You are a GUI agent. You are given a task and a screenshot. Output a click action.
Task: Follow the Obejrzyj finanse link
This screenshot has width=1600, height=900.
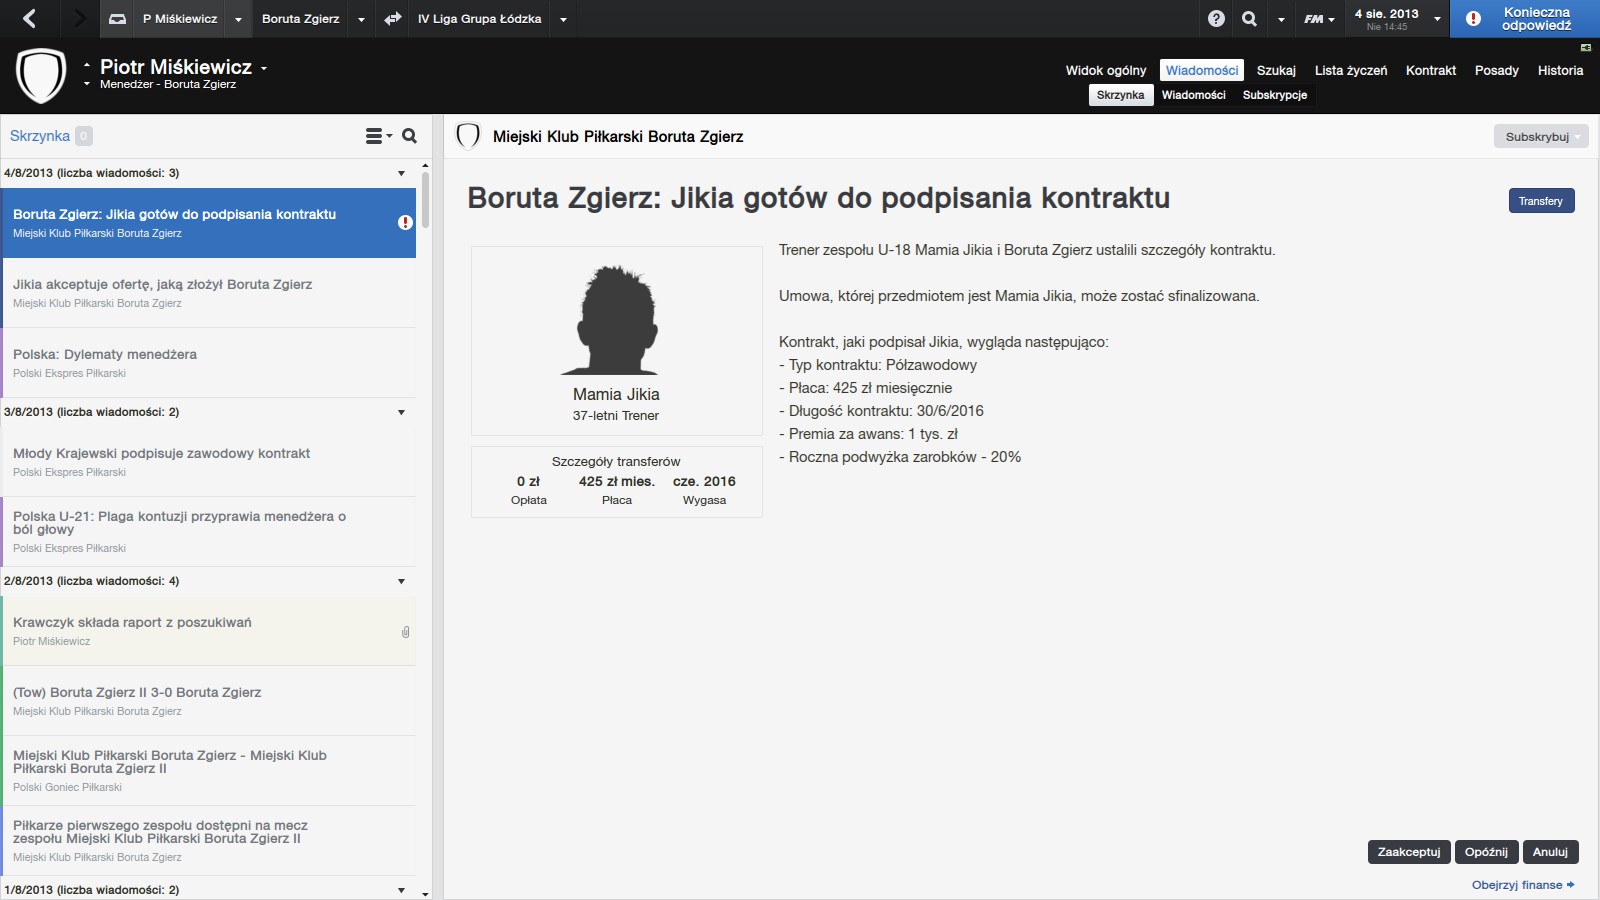click(1522, 885)
